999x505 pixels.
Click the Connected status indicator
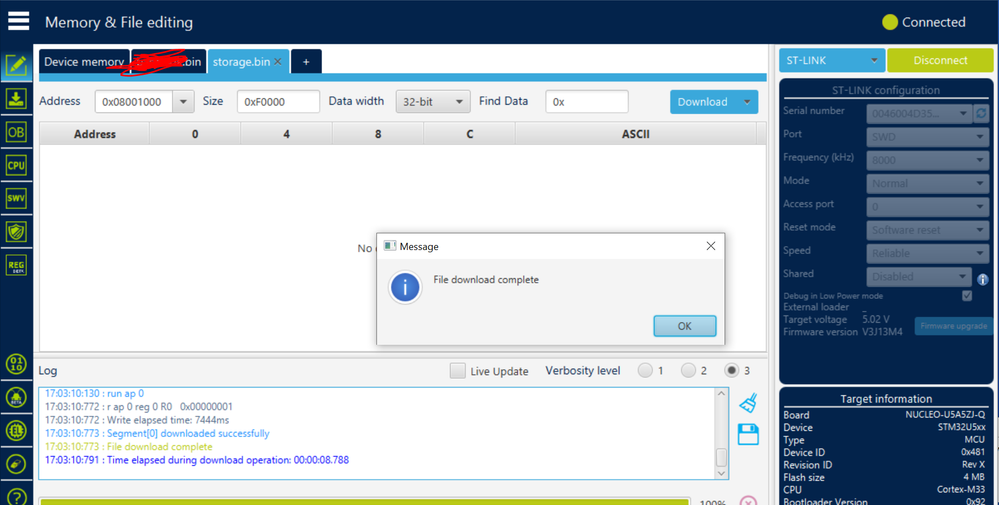(x=924, y=22)
